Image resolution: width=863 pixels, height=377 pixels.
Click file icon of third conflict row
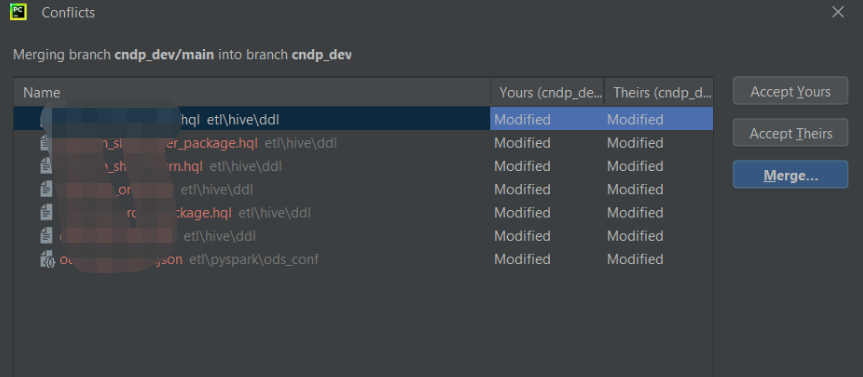click(x=46, y=166)
